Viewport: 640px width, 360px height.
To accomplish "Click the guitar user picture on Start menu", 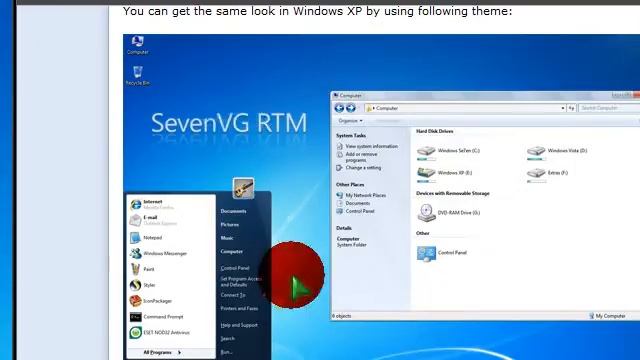I will coord(243,188).
